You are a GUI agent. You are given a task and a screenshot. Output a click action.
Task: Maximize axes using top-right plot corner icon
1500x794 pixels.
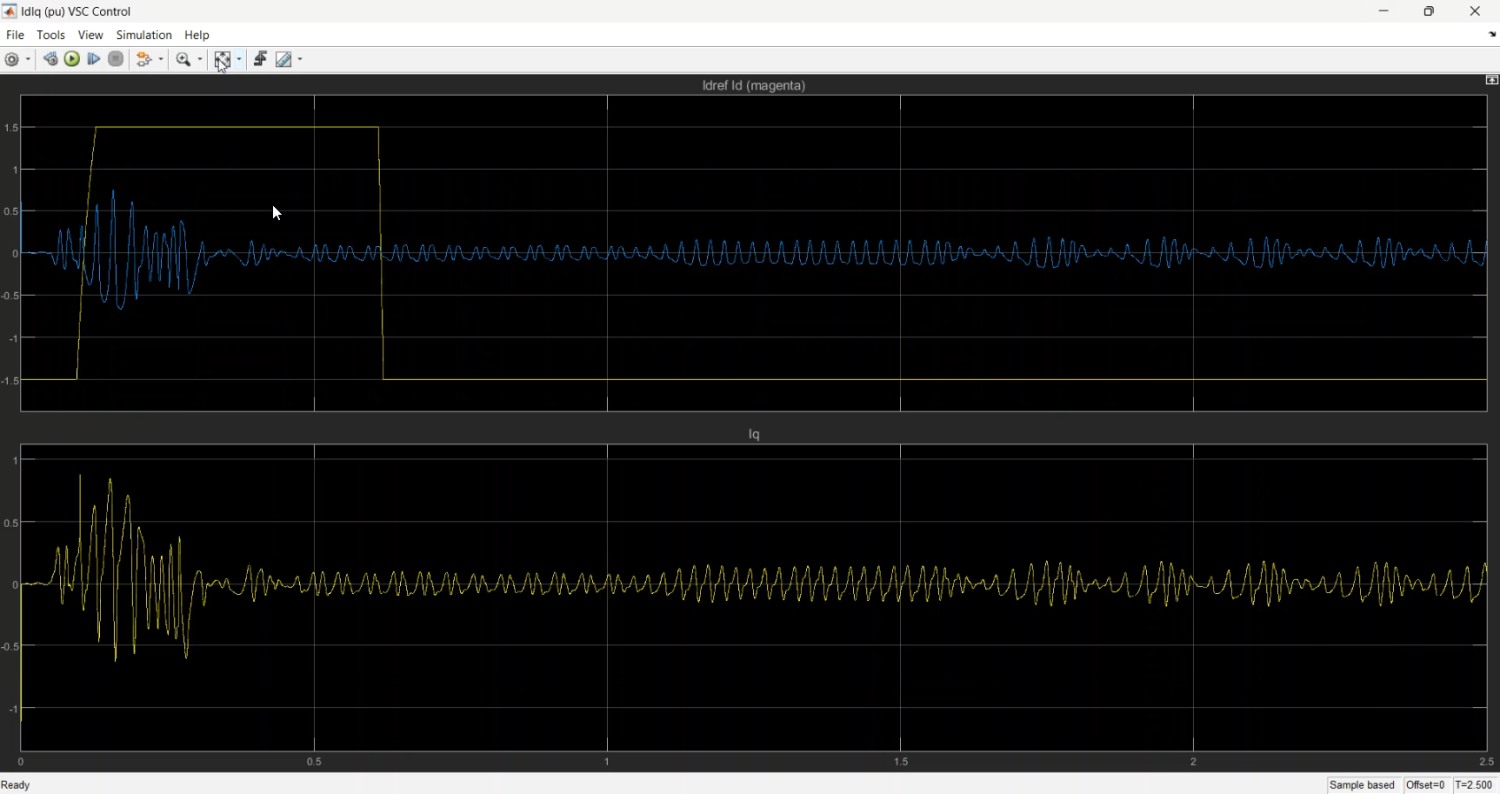[x=1491, y=80]
